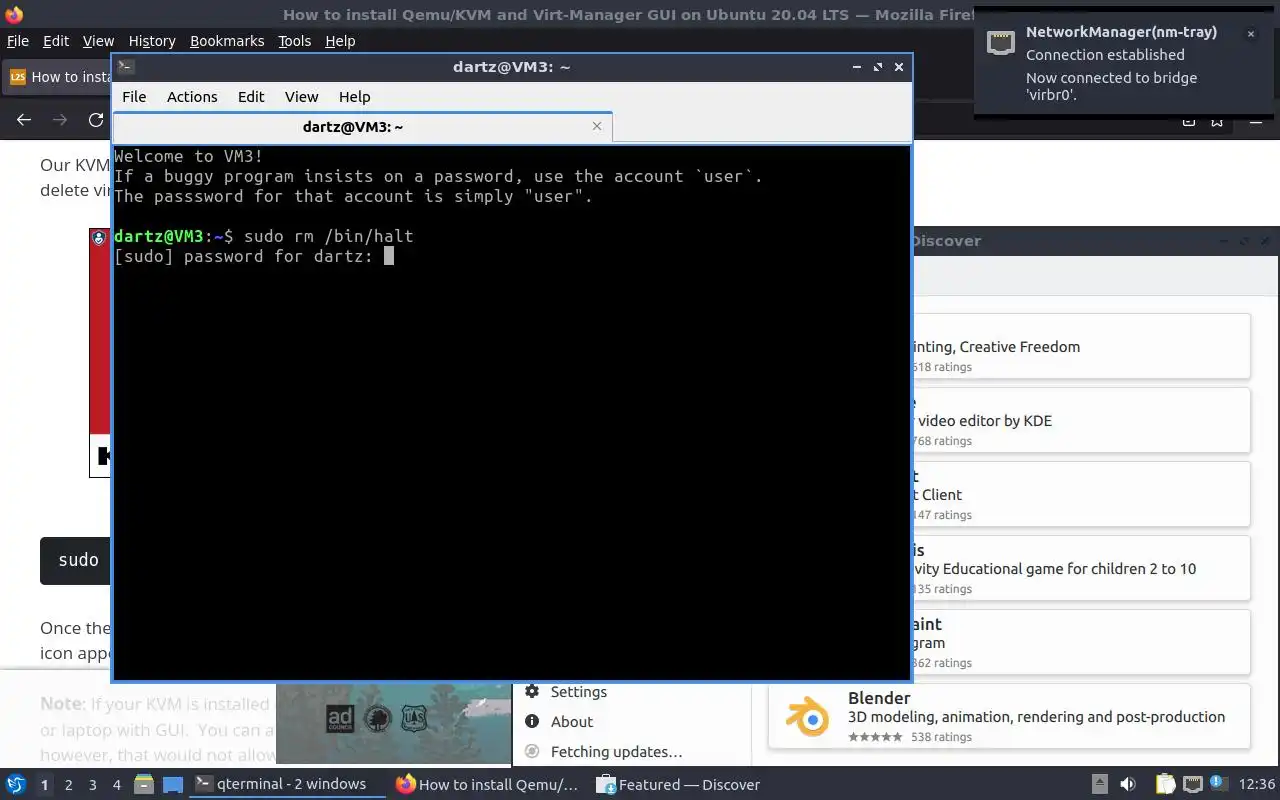Click qterminal - 2 windows taskbar button
Viewport: 1280px width, 800px height.
tap(287, 784)
